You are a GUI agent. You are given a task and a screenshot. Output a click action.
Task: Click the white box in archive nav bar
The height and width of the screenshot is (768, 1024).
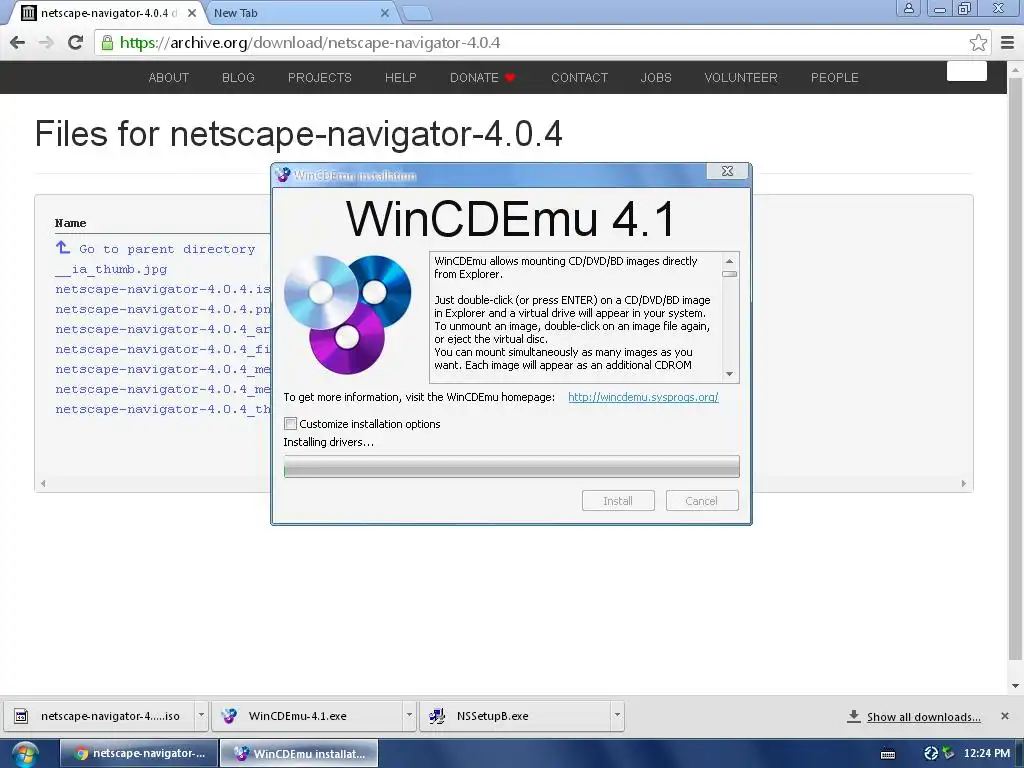click(967, 71)
